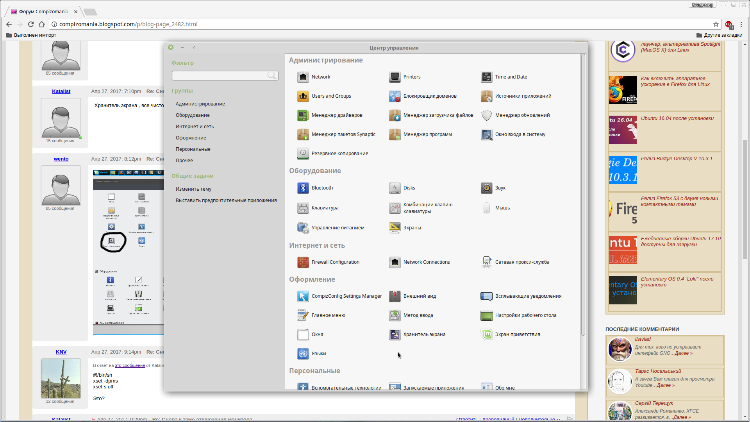This screenshot has width=750, height=422.
Task: Click inside the control center filter field
Action: 218,75
